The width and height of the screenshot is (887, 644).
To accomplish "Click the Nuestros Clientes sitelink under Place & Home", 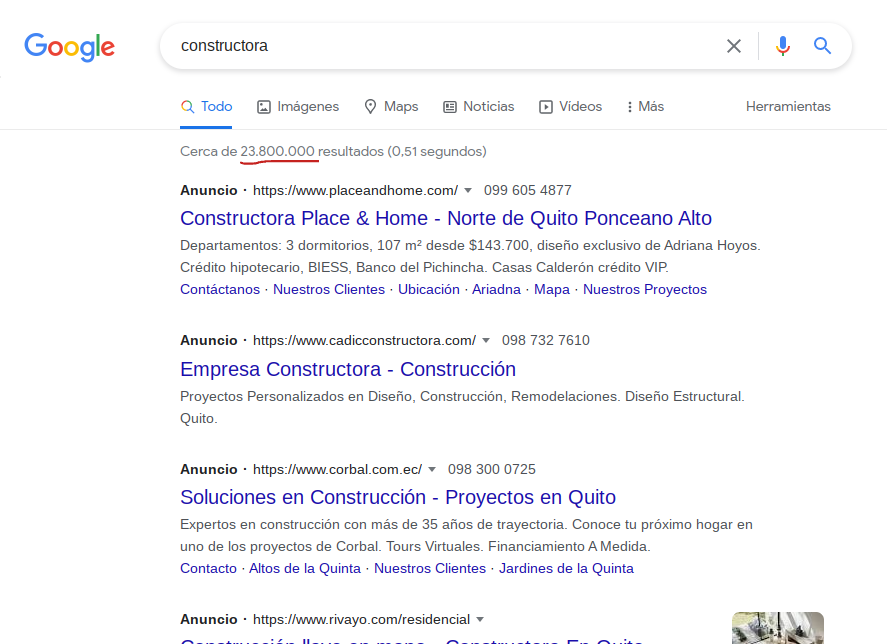I will point(329,289).
